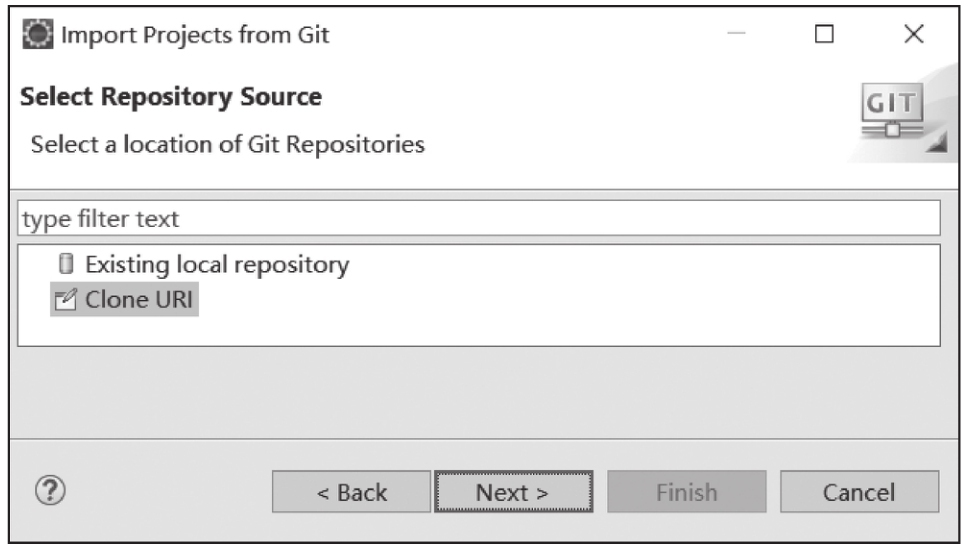Maximize the Import Projects from Git window

coord(824,33)
